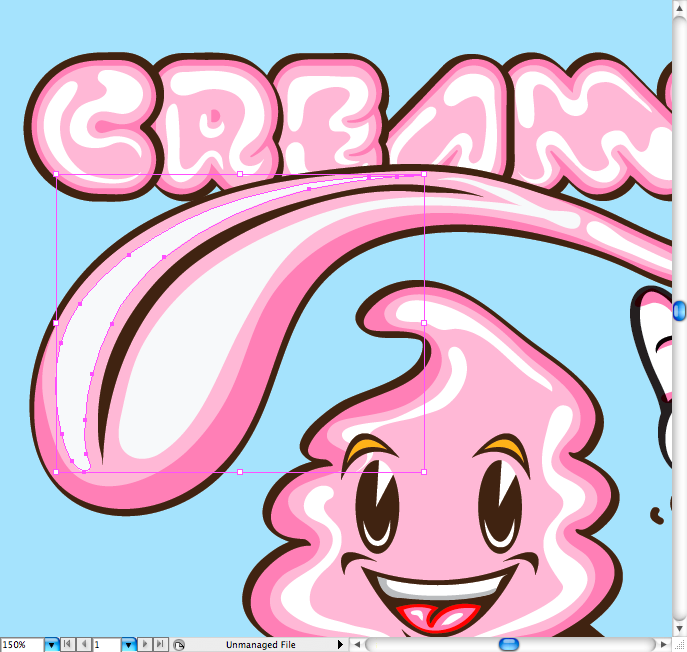Image resolution: width=687 pixels, height=652 pixels.
Task: Jump to the last artboard
Action: point(160,645)
